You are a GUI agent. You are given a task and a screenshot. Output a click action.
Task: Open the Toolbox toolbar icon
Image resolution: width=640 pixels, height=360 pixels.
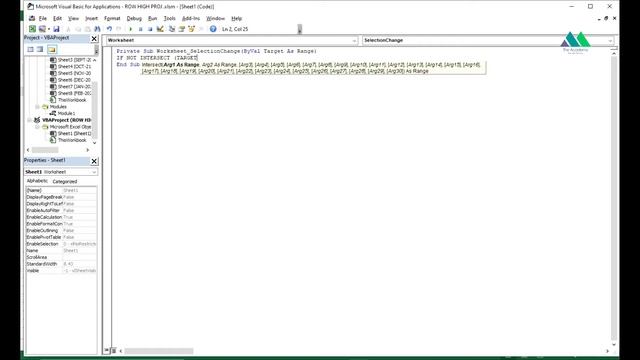201,29
